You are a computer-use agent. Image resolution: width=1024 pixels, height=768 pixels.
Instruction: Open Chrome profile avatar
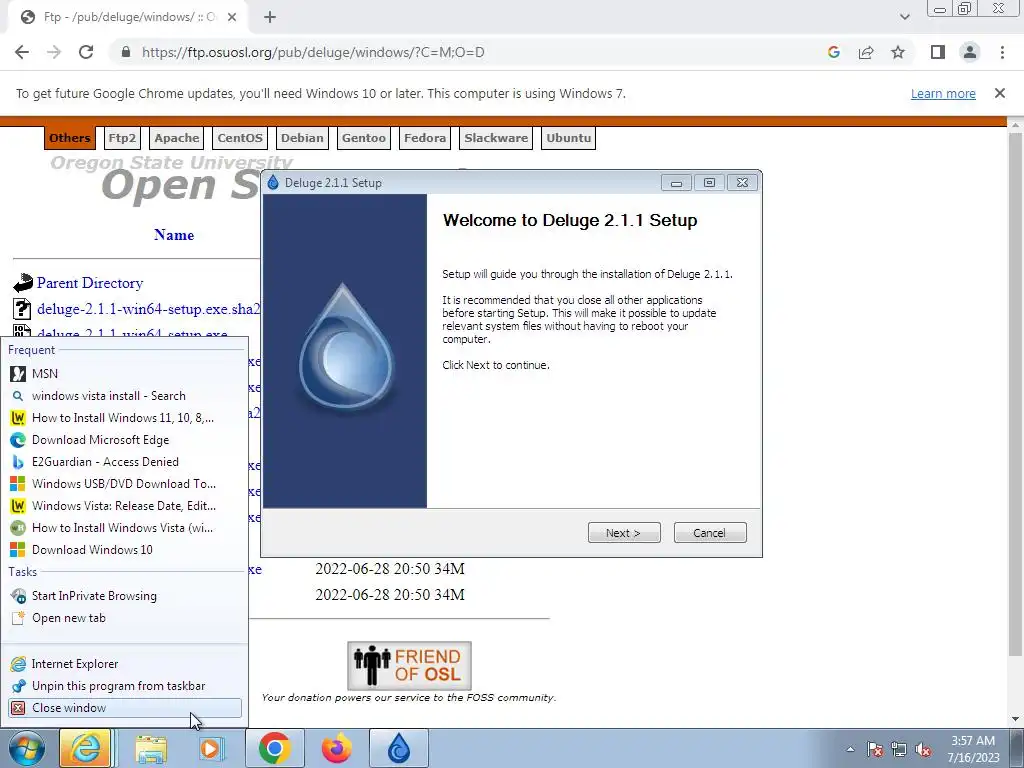(970, 52)
